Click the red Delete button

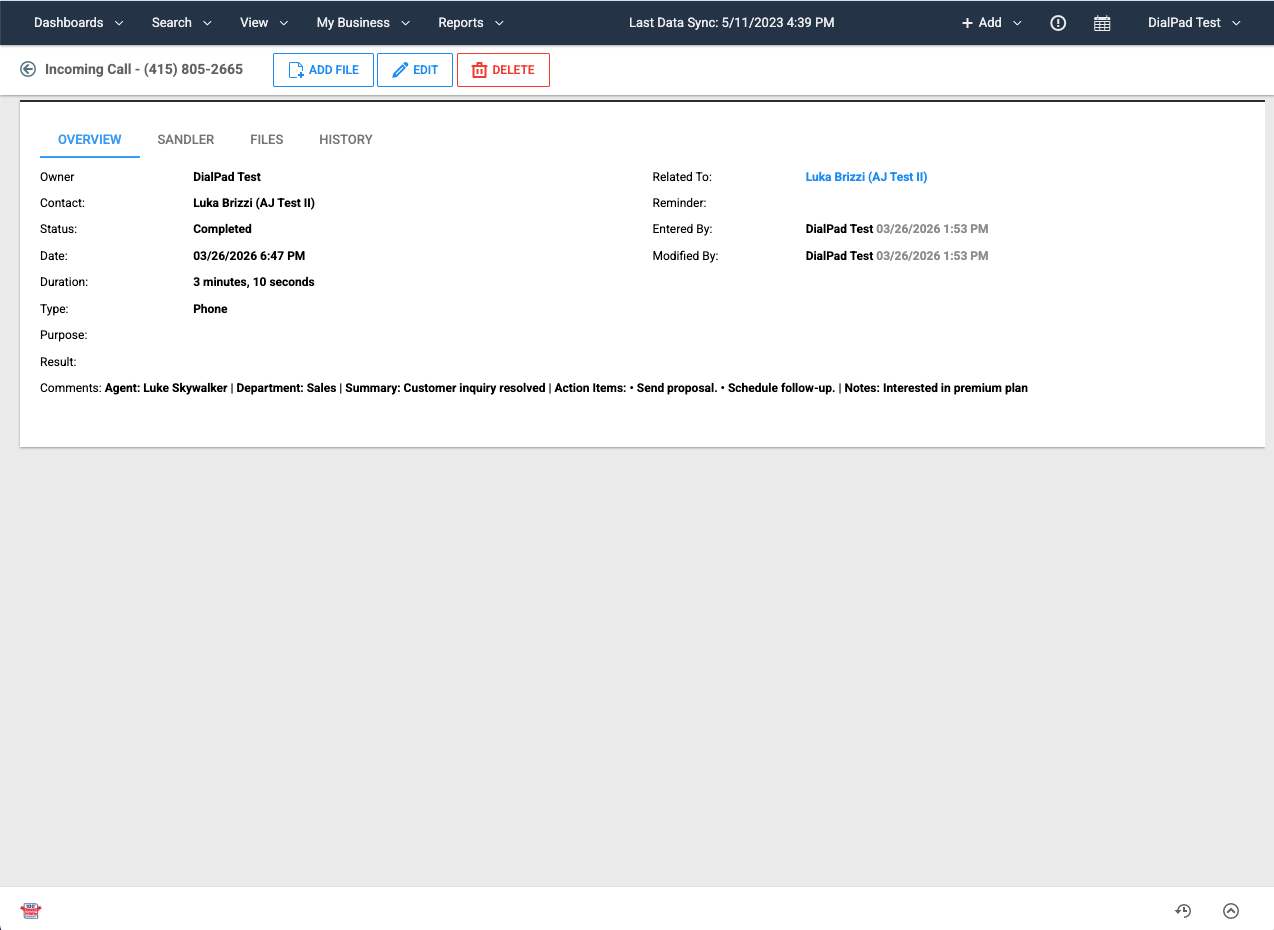[x=503, y=70]
